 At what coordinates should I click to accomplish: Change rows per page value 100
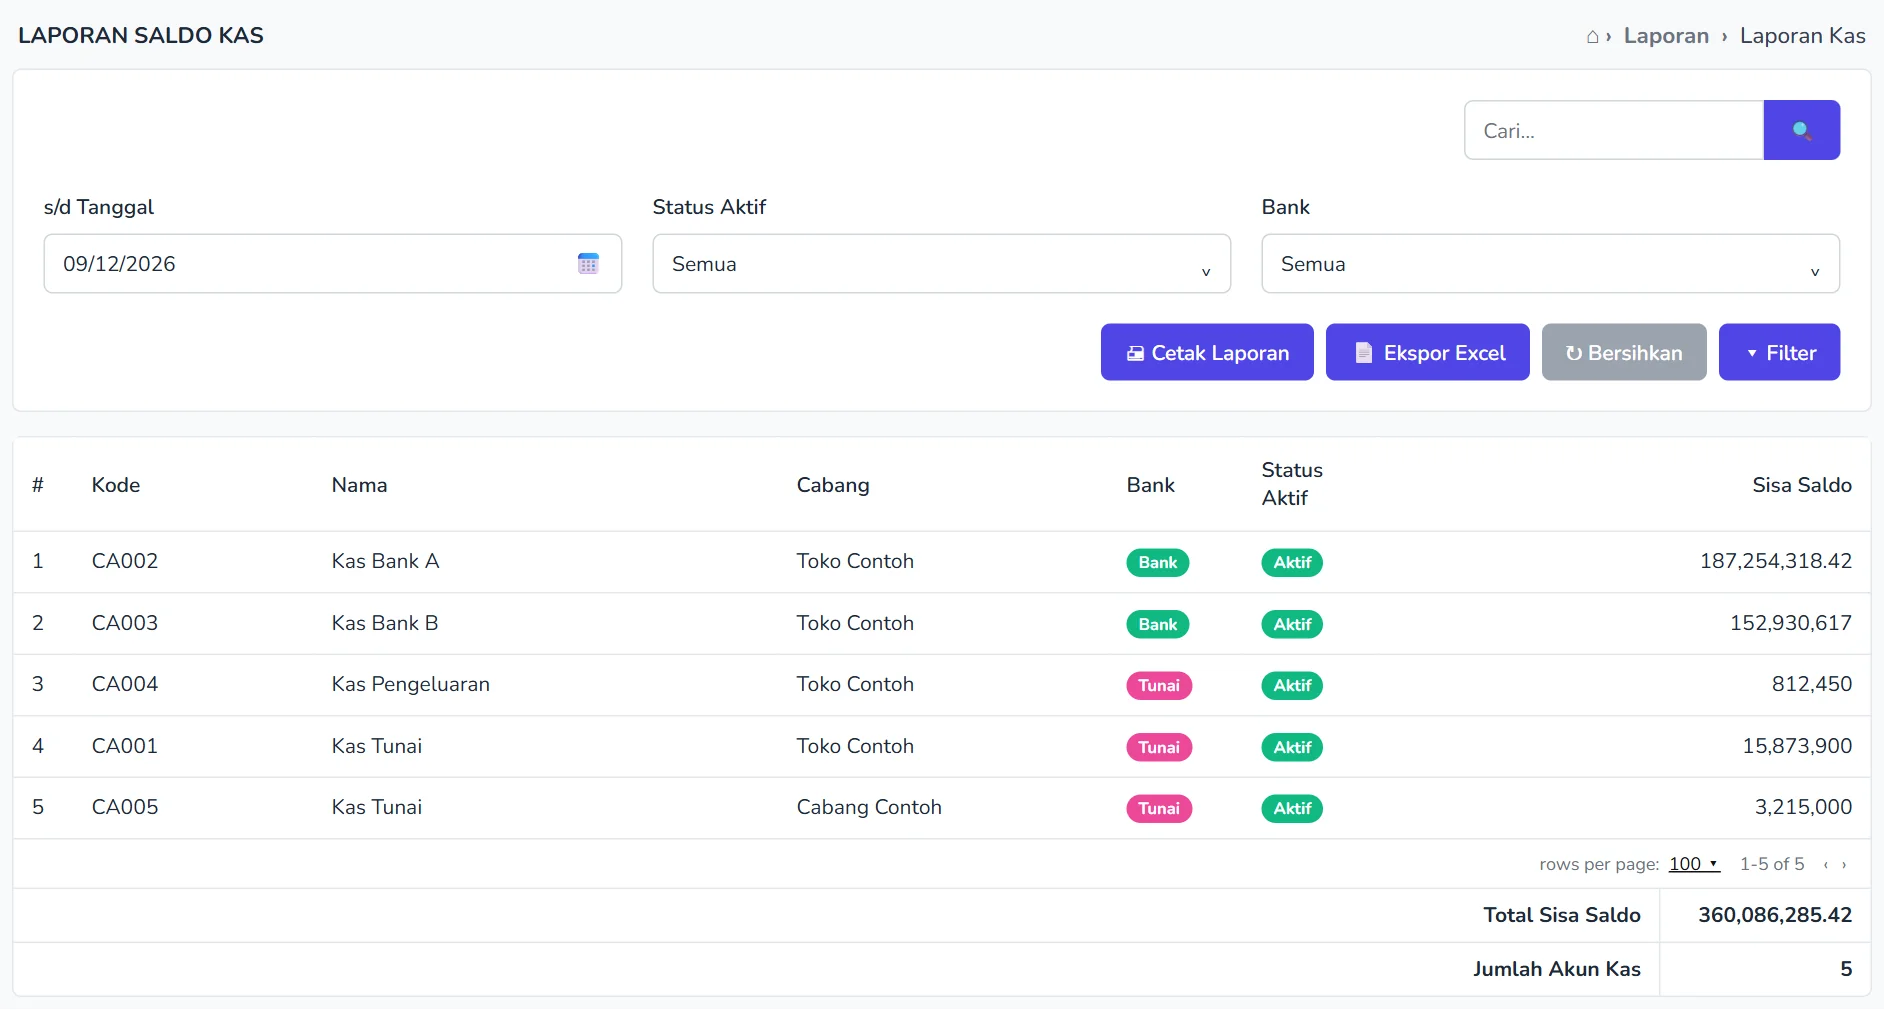point(1694,864)
